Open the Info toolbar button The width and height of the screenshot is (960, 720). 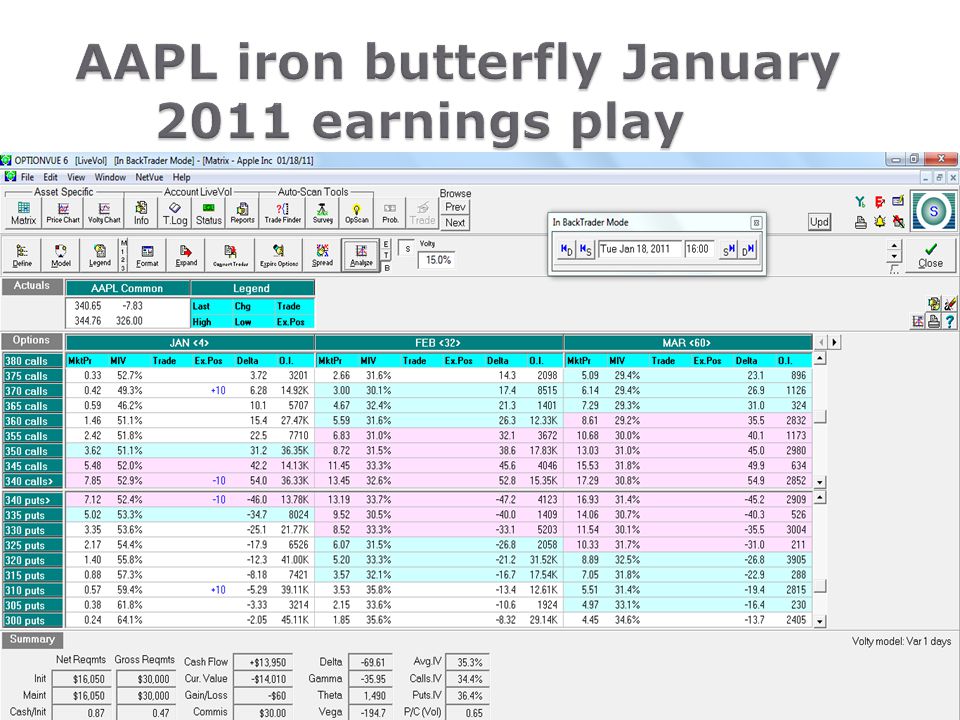(141, 214)
